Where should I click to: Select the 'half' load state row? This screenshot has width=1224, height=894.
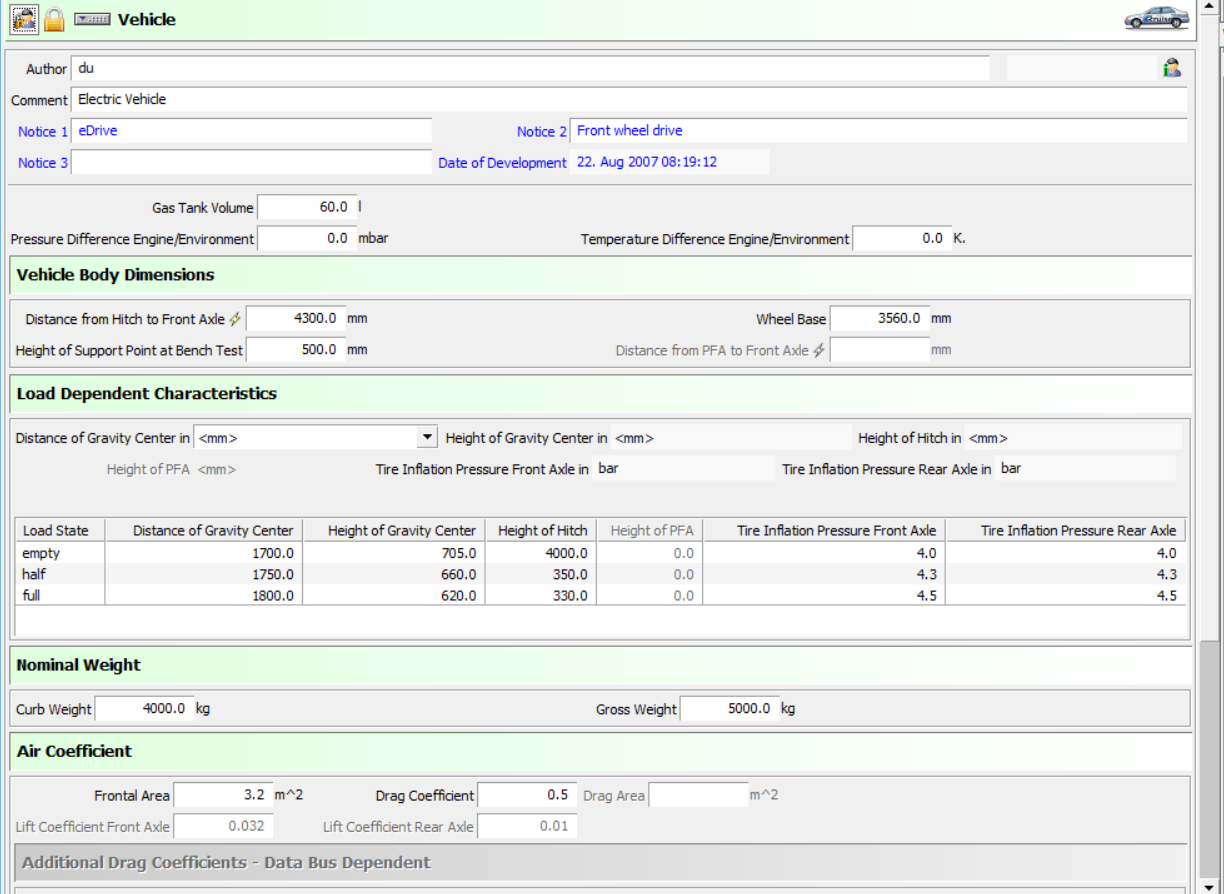35,574
